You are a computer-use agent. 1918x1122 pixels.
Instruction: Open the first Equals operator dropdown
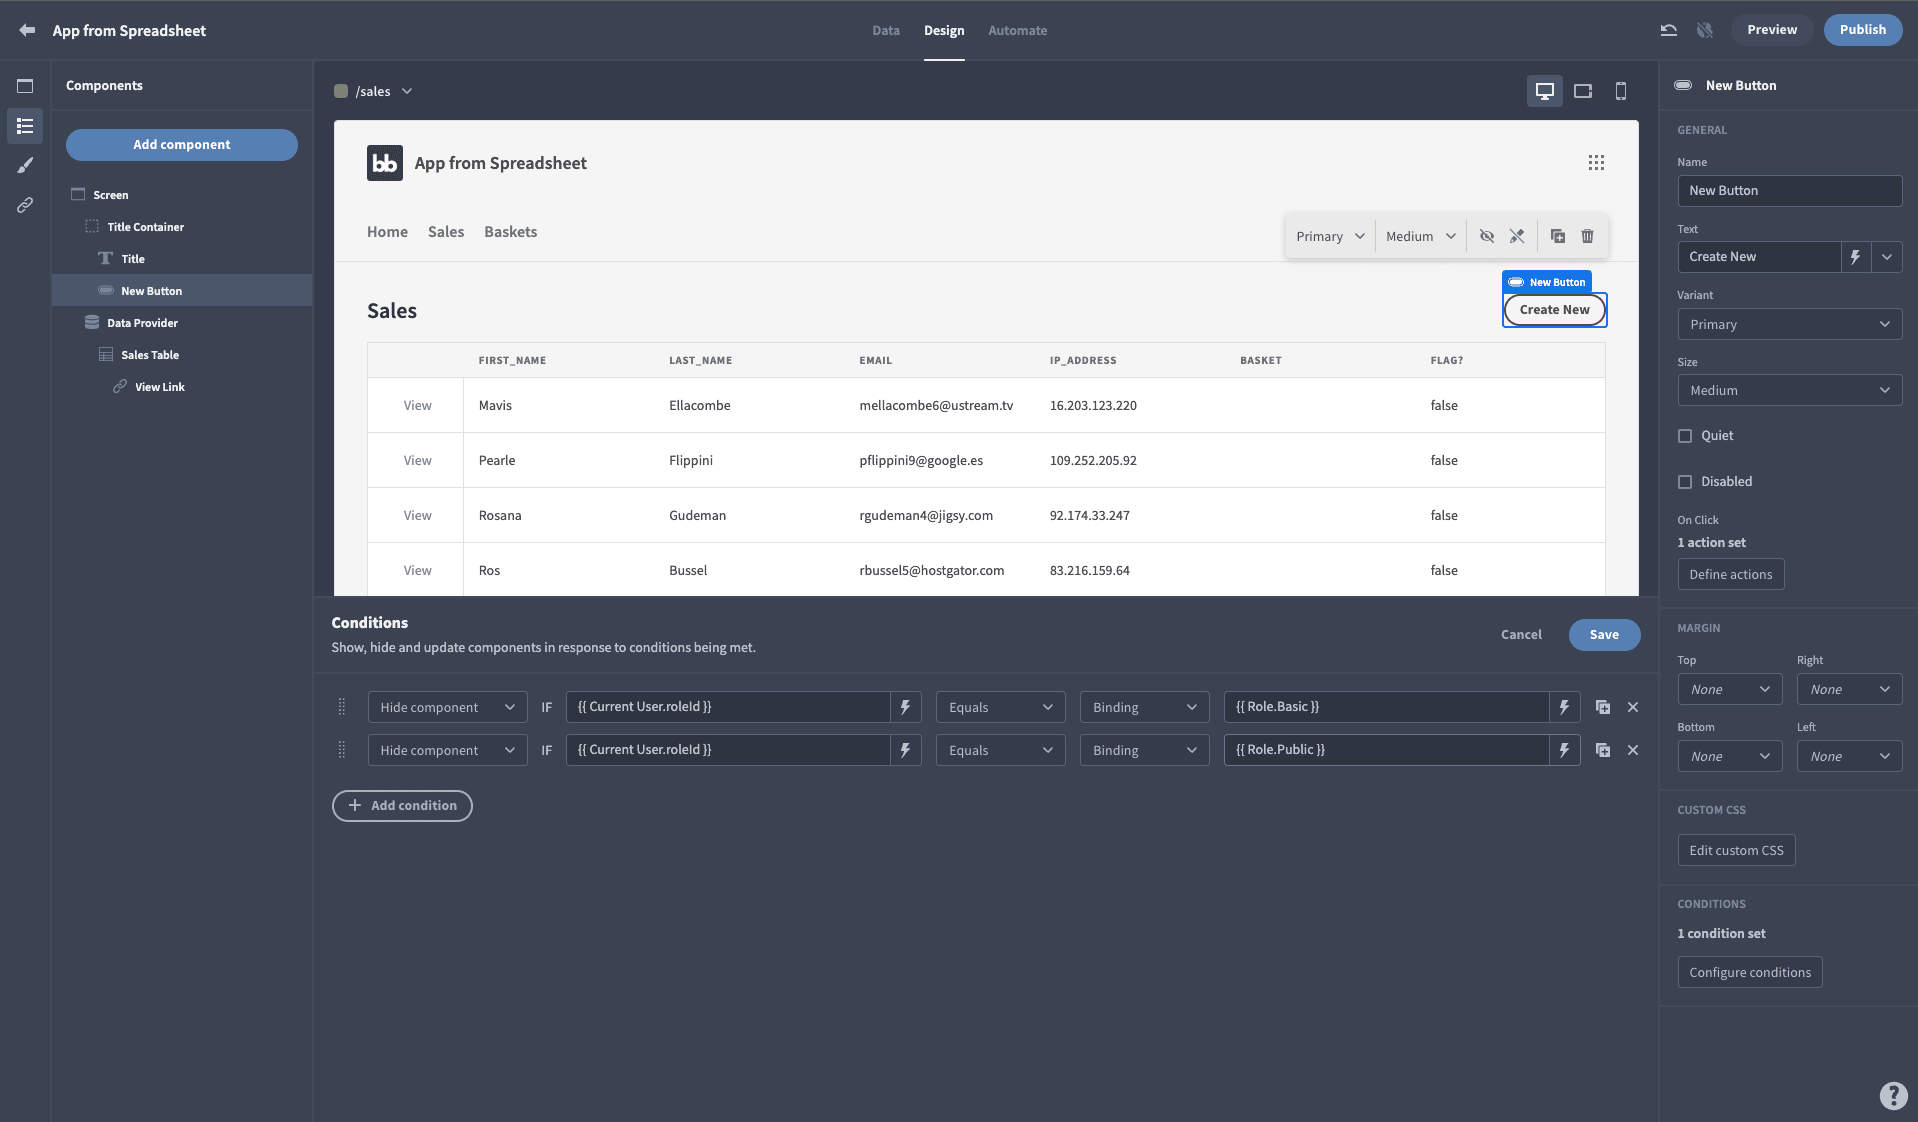1000,707
